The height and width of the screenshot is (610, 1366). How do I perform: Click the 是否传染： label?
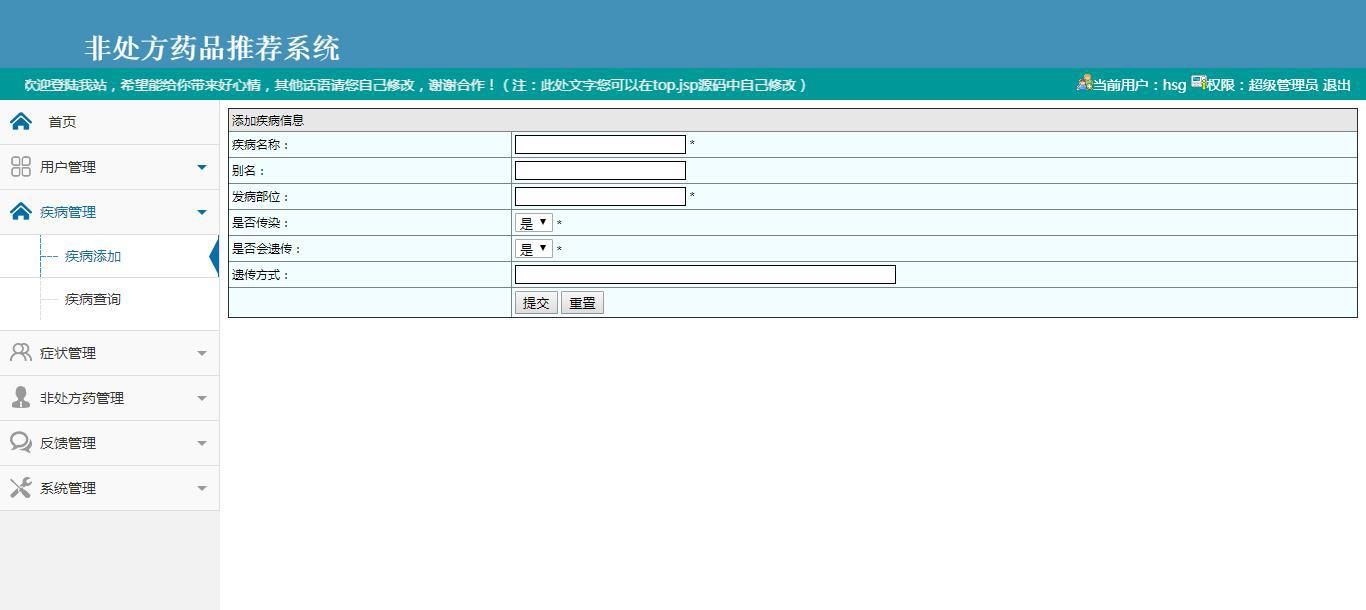260,223
